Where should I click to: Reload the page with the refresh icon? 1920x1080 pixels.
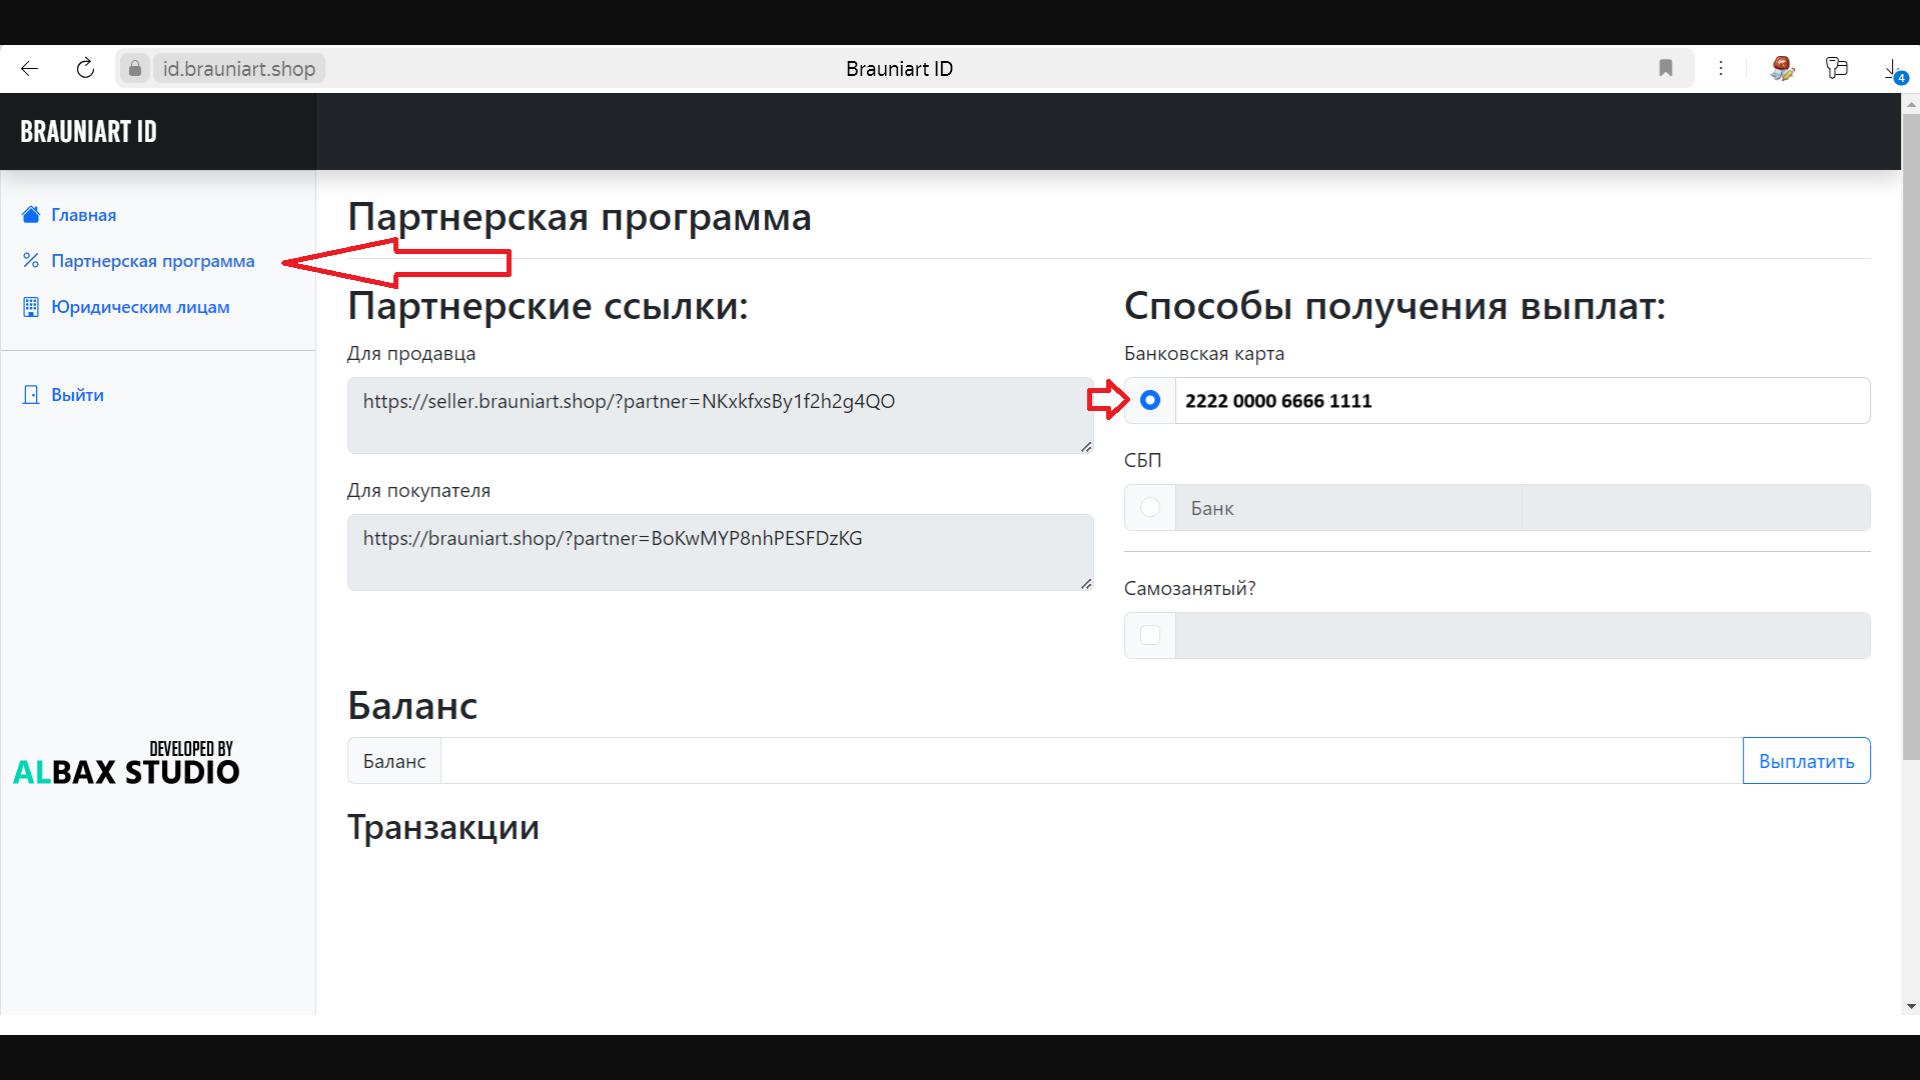tap(85, 68)
